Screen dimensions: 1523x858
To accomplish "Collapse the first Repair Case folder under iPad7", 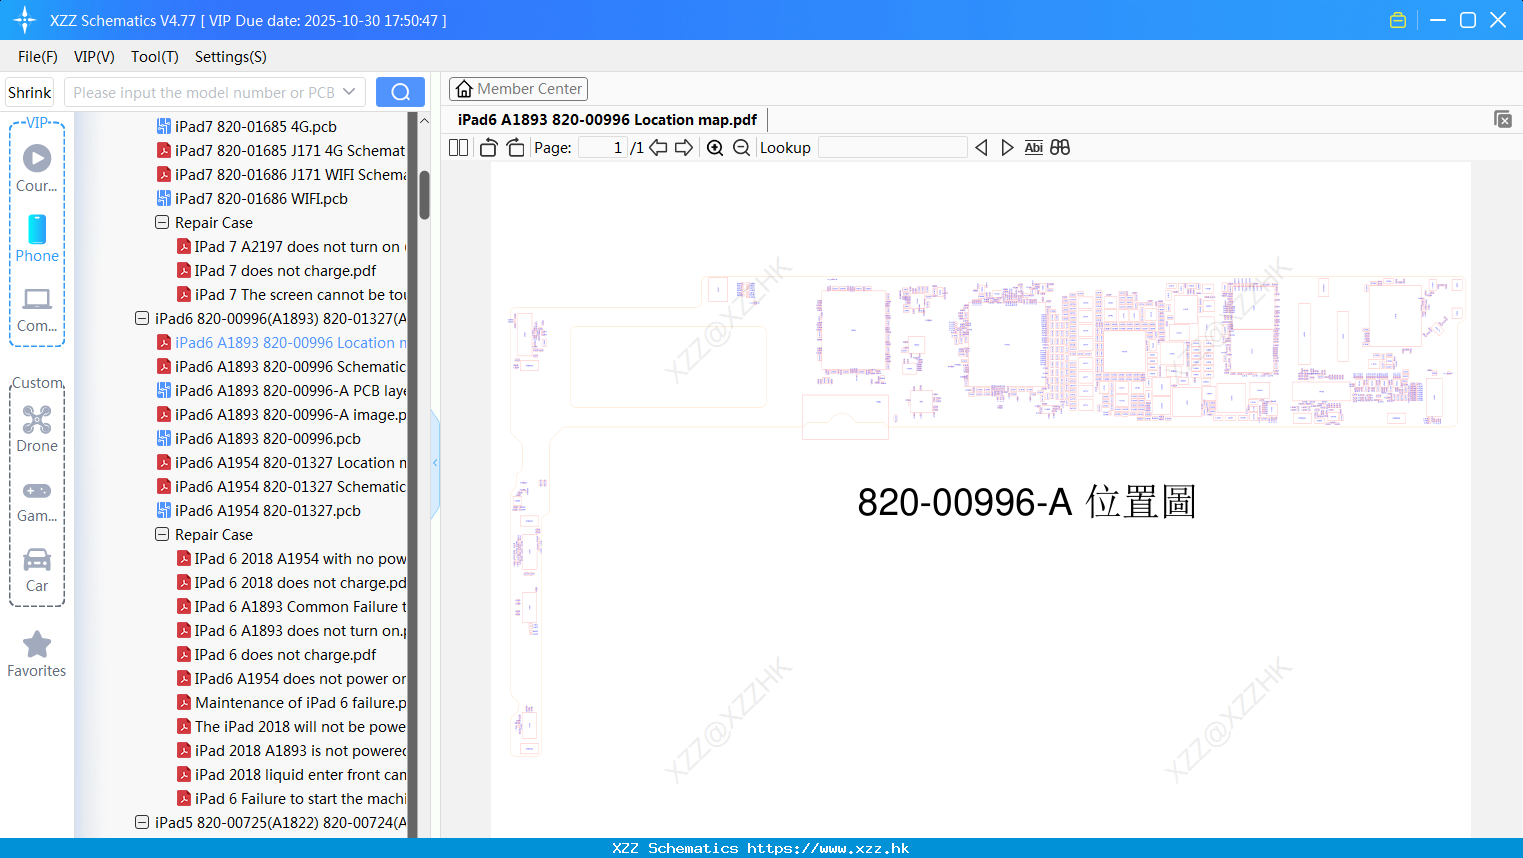I will point(162,222).
